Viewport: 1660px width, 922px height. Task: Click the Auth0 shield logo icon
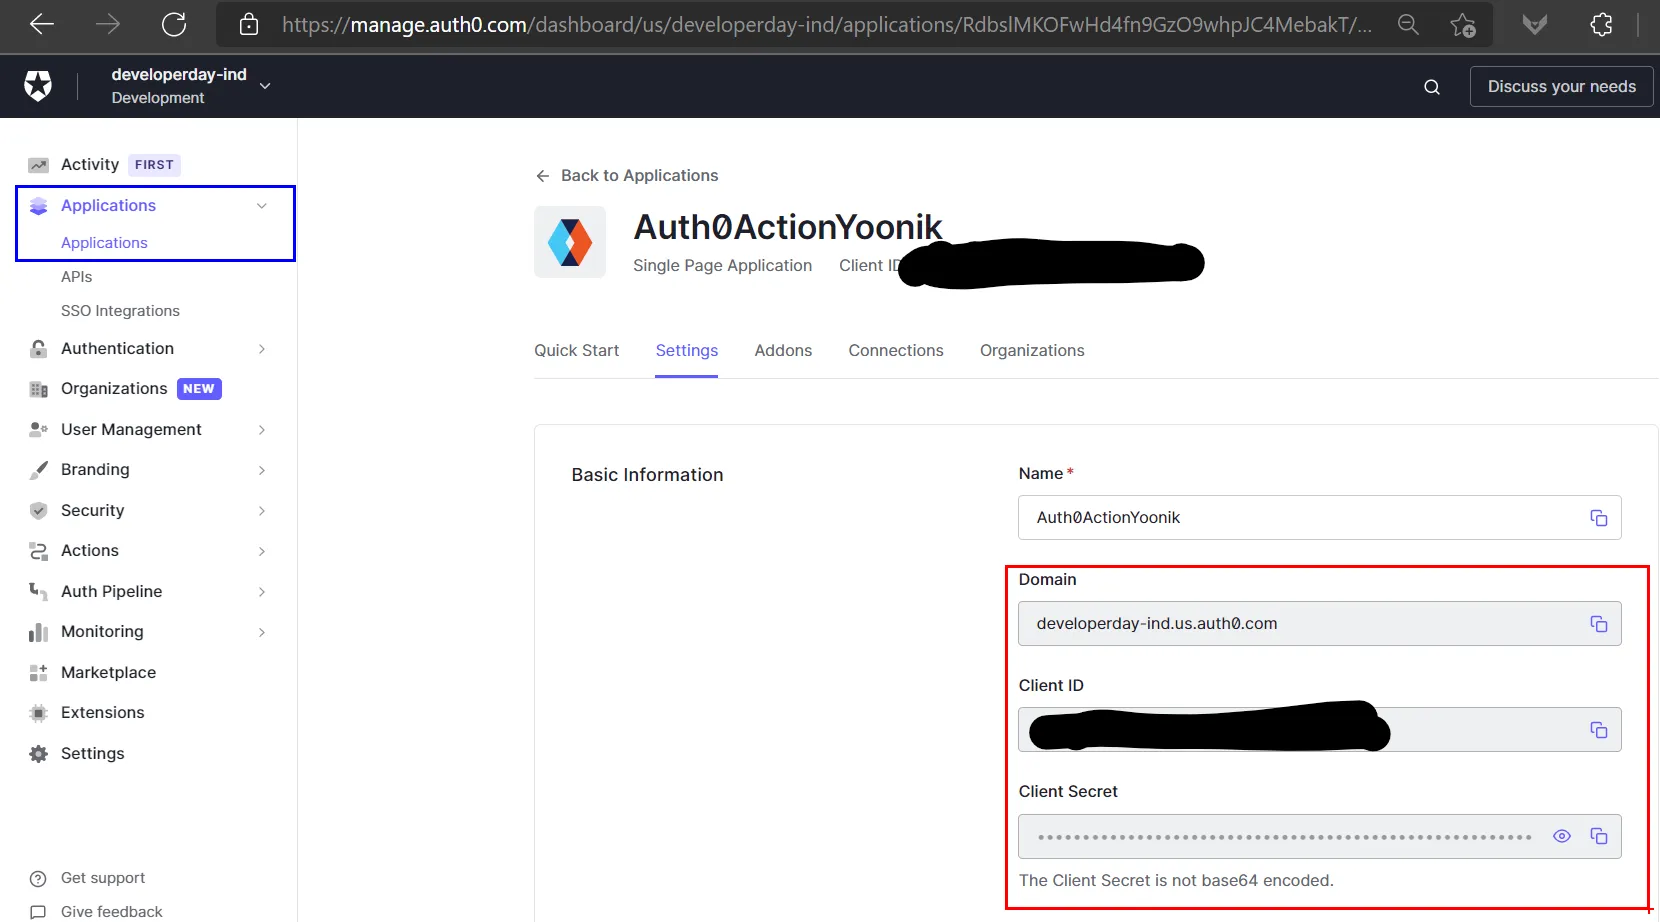38,87
